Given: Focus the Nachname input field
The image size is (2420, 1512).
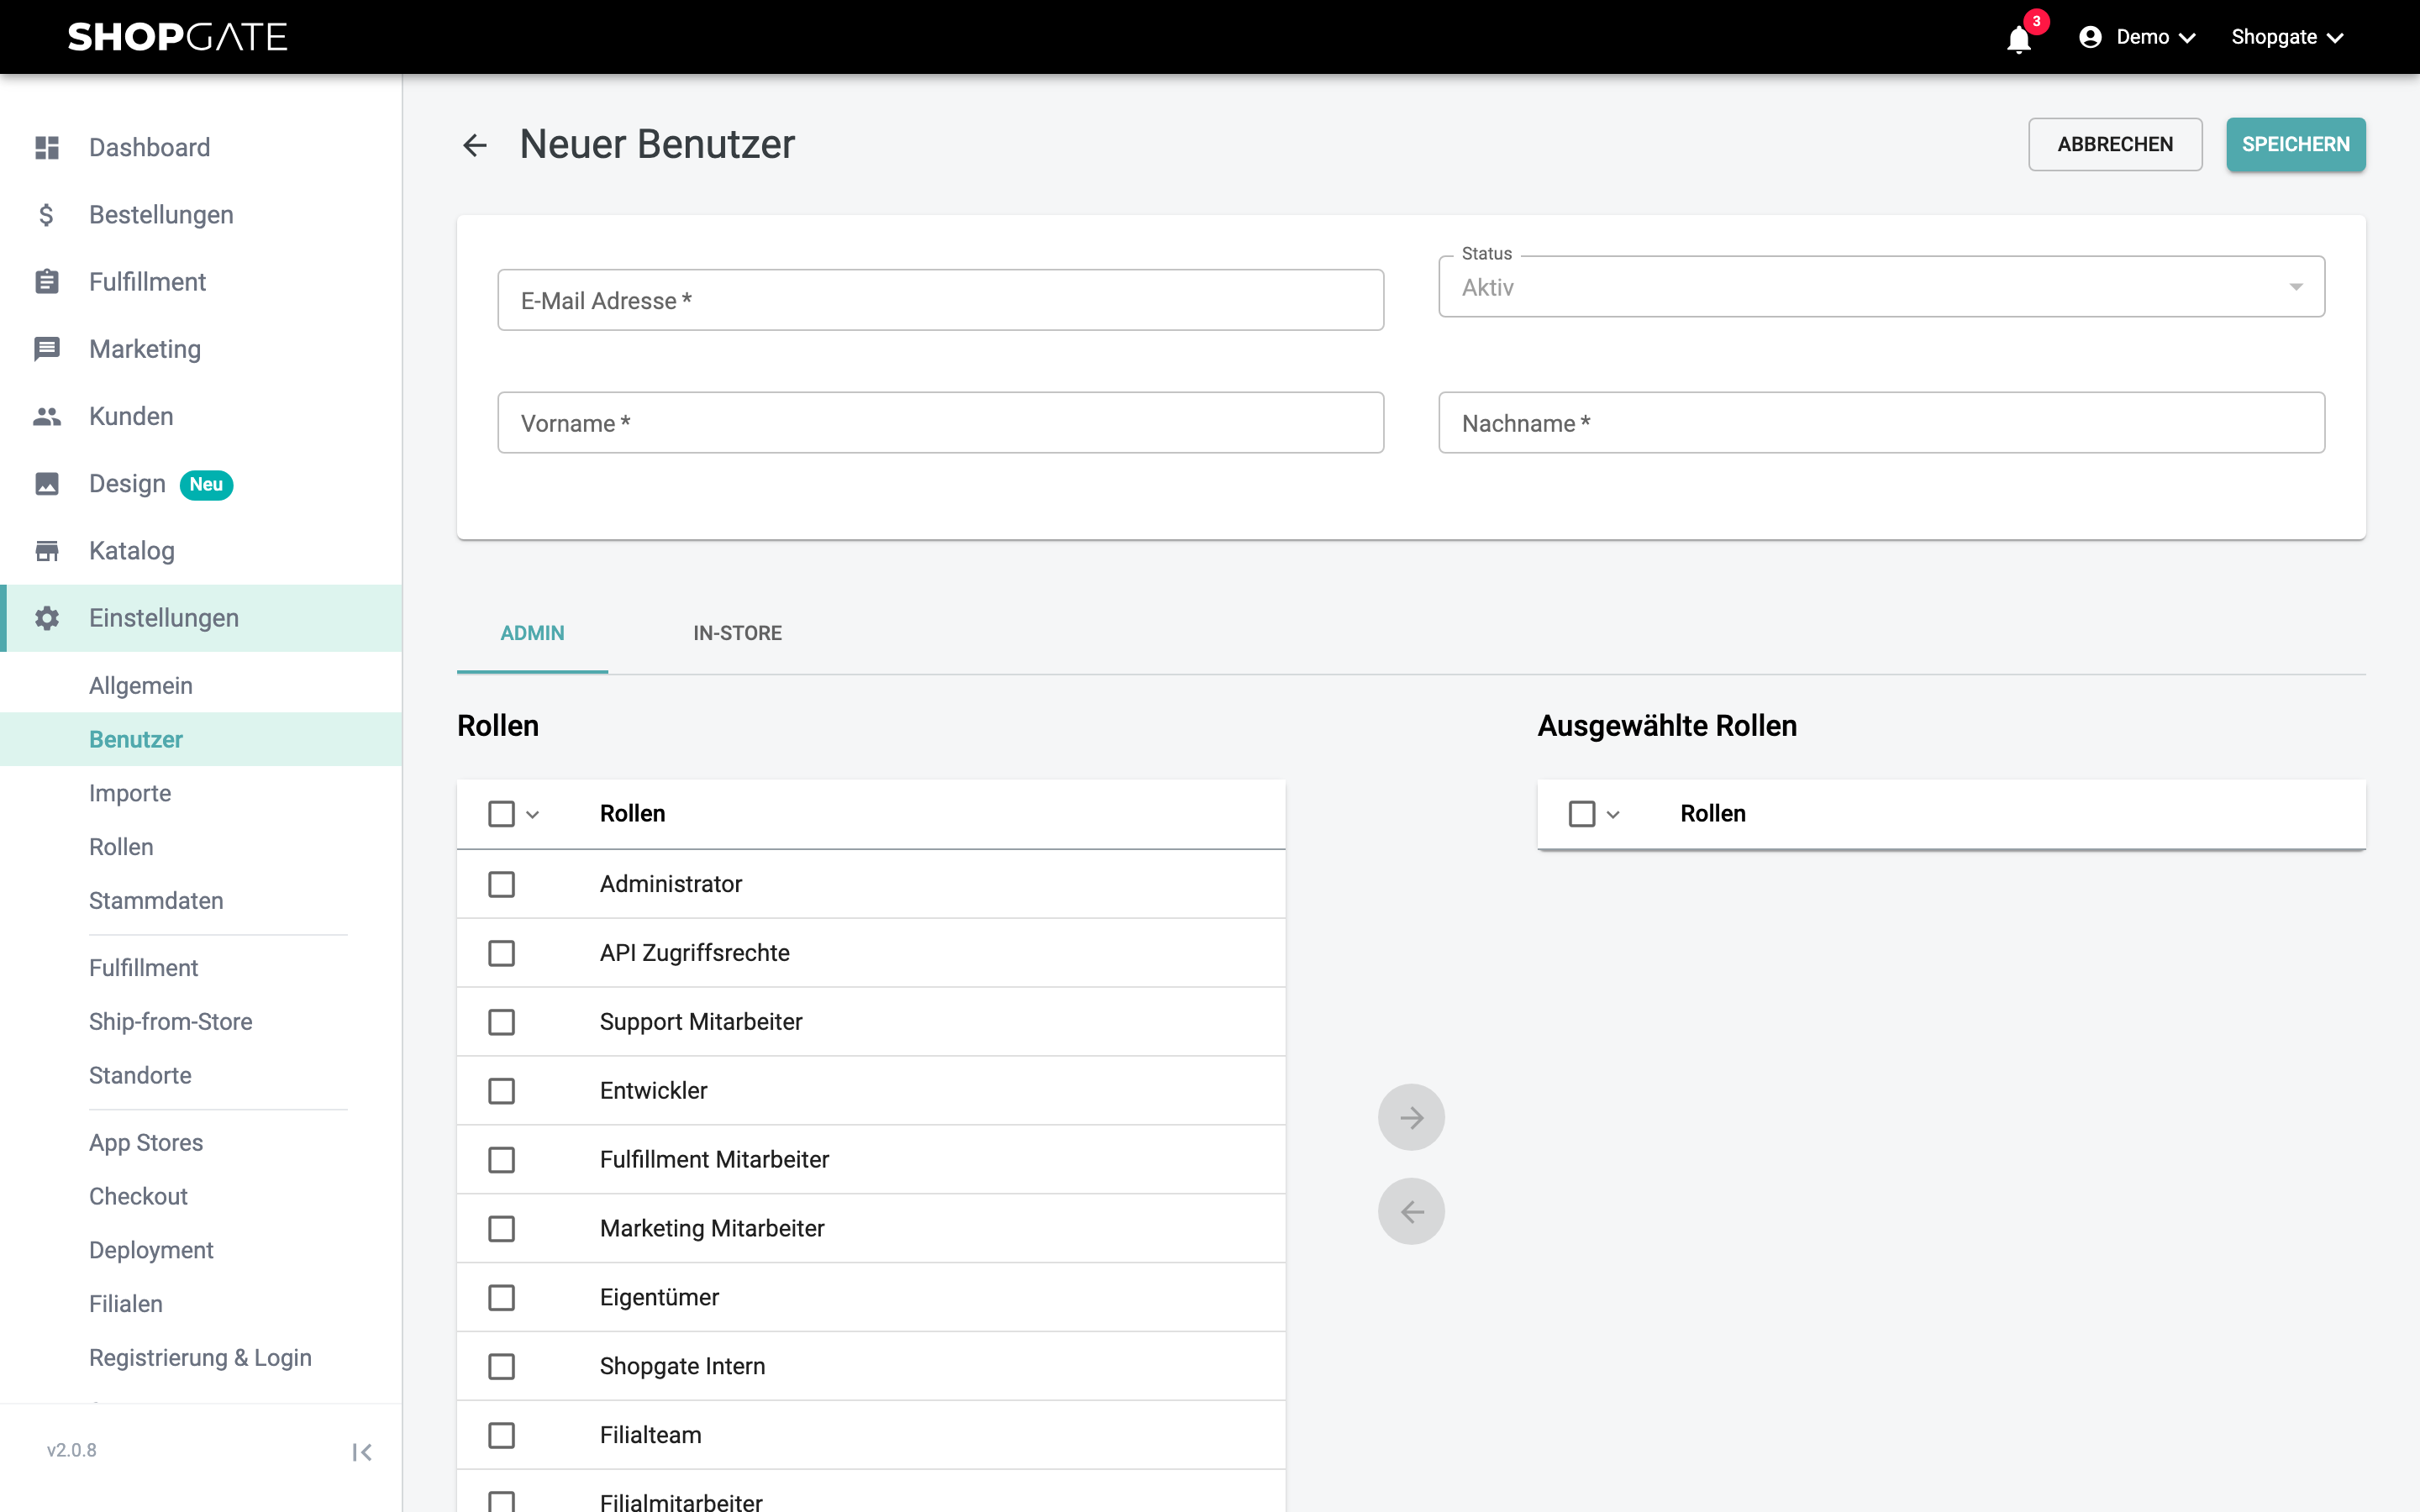Looking at the screenshot, I should (x=1881, y=423).
